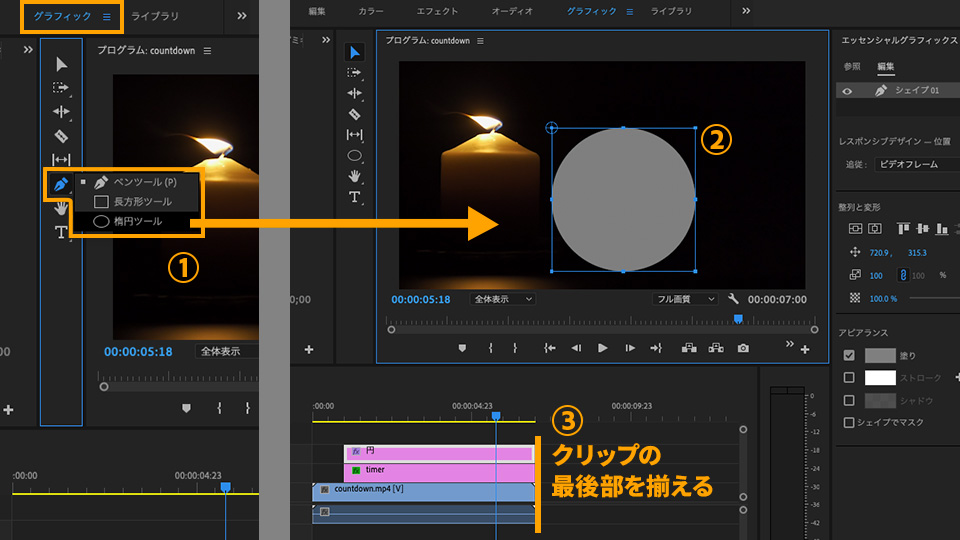Select Ripple Edit tool in right toolbar

point(354,93)
